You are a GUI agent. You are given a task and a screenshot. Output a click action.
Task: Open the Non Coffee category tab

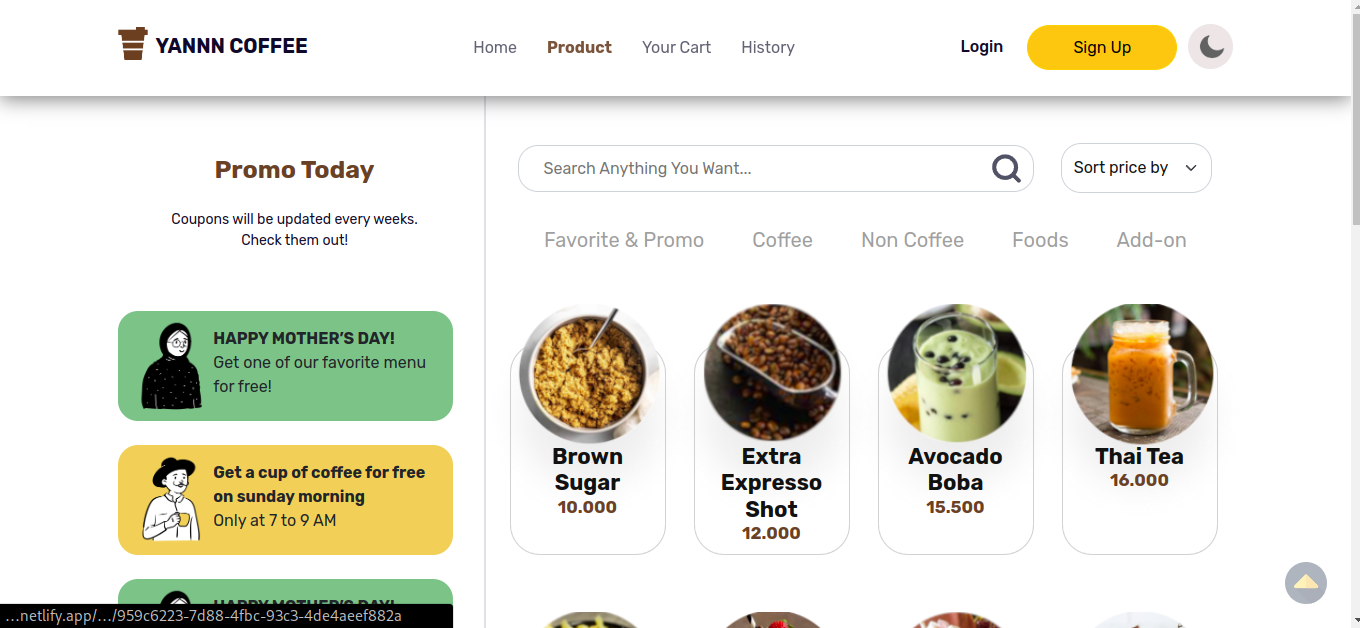(x=912, y=240)
